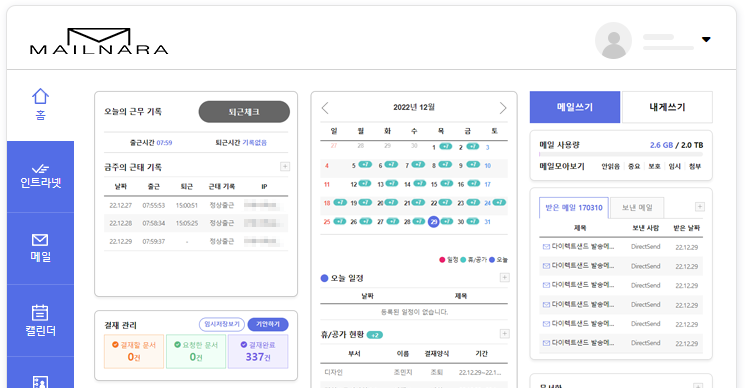Viewport: 745px width, 388px height.
Task: Click the 조민지 row in leave table
Action: 414,372
